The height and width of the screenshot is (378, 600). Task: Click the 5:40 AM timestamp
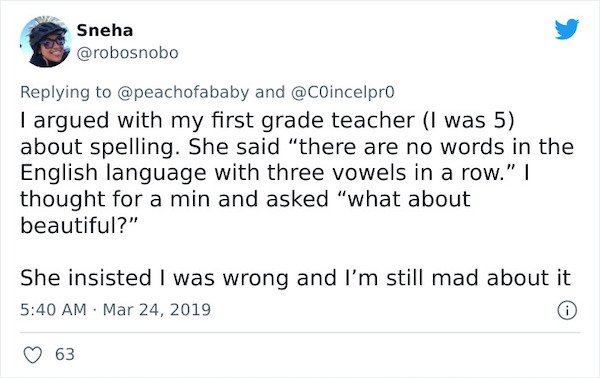[53, 310]
